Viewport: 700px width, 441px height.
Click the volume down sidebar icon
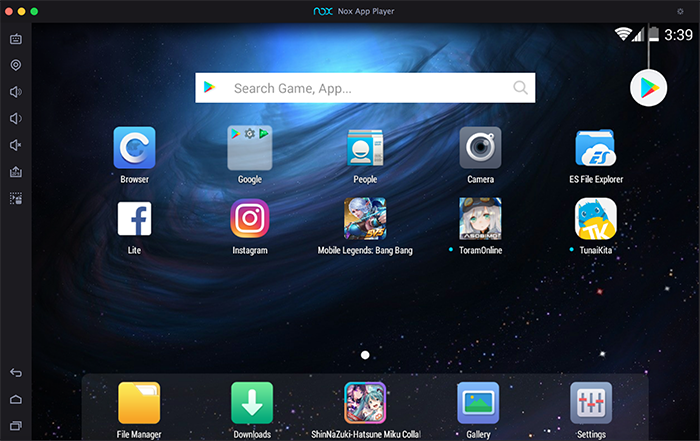[x=16, y=118]
